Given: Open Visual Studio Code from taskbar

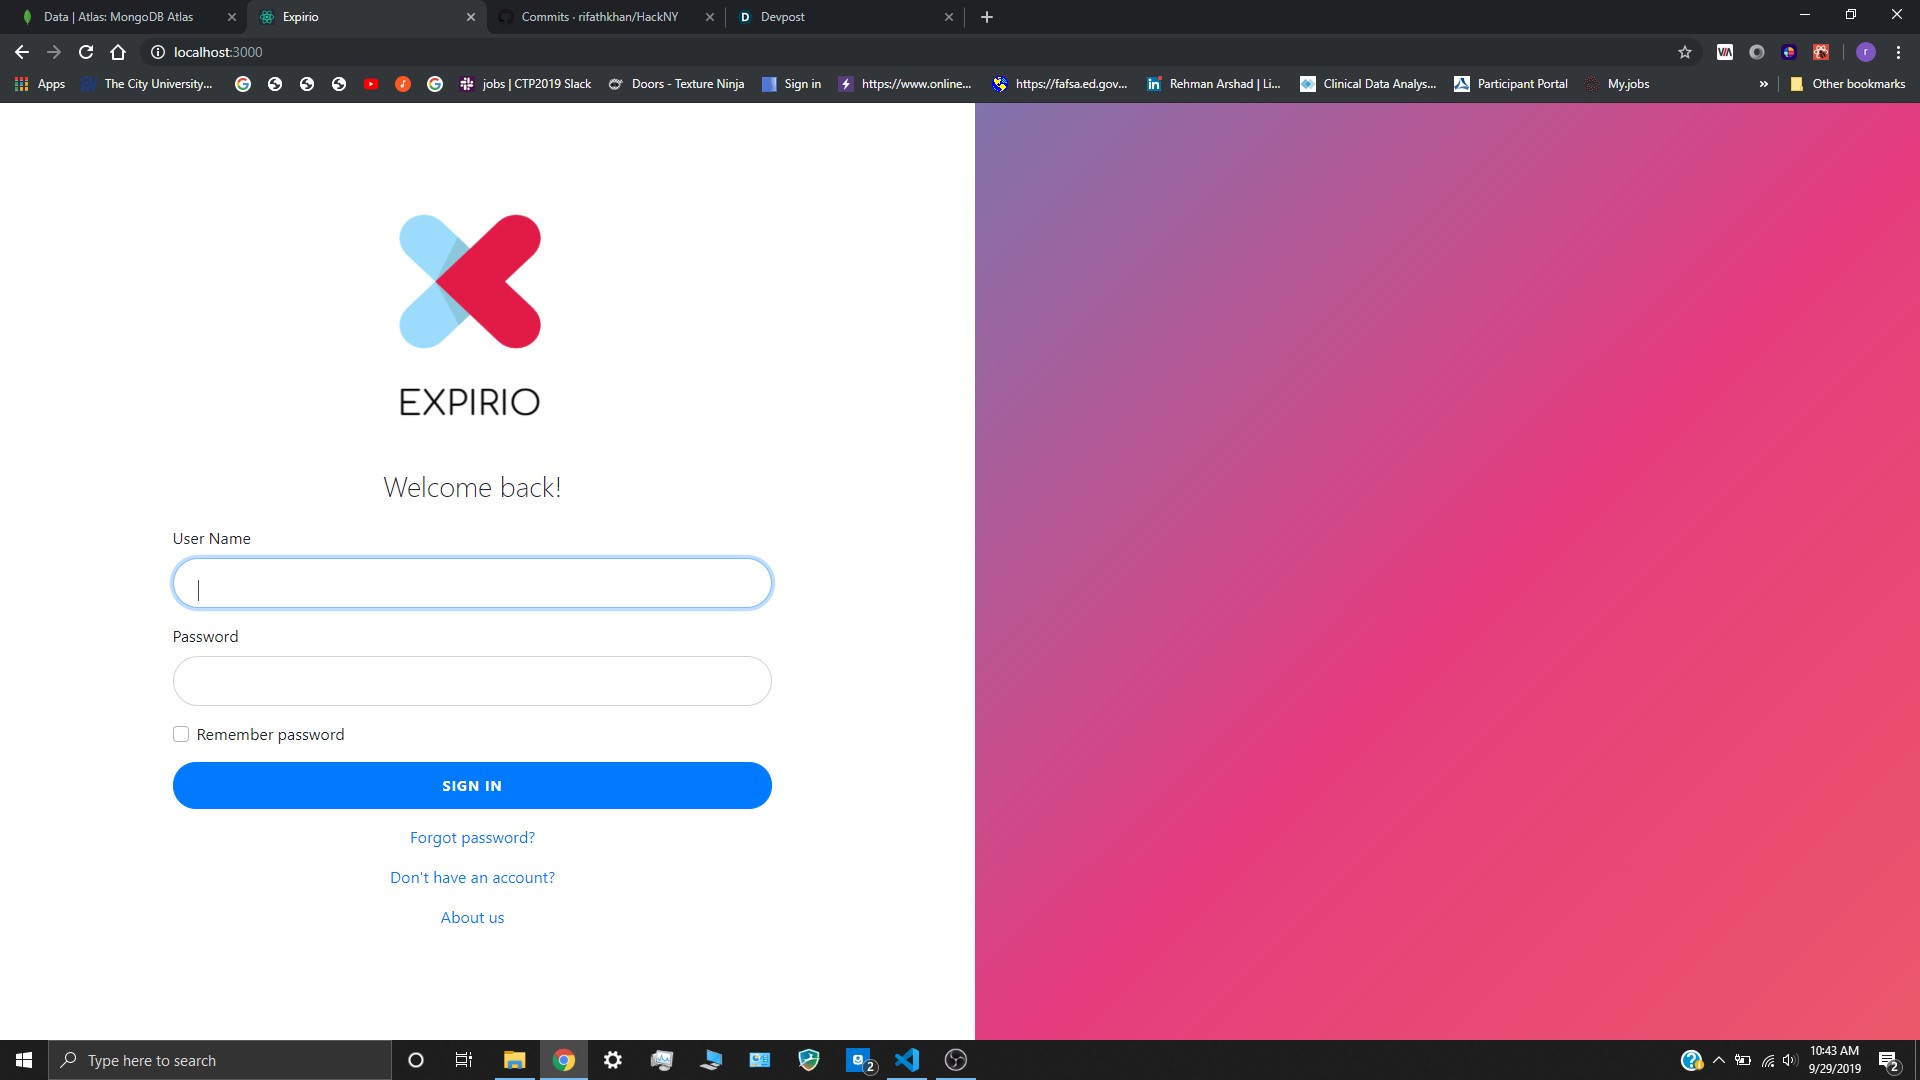Looking at the screenshot, I should [x=907, y=1060].
